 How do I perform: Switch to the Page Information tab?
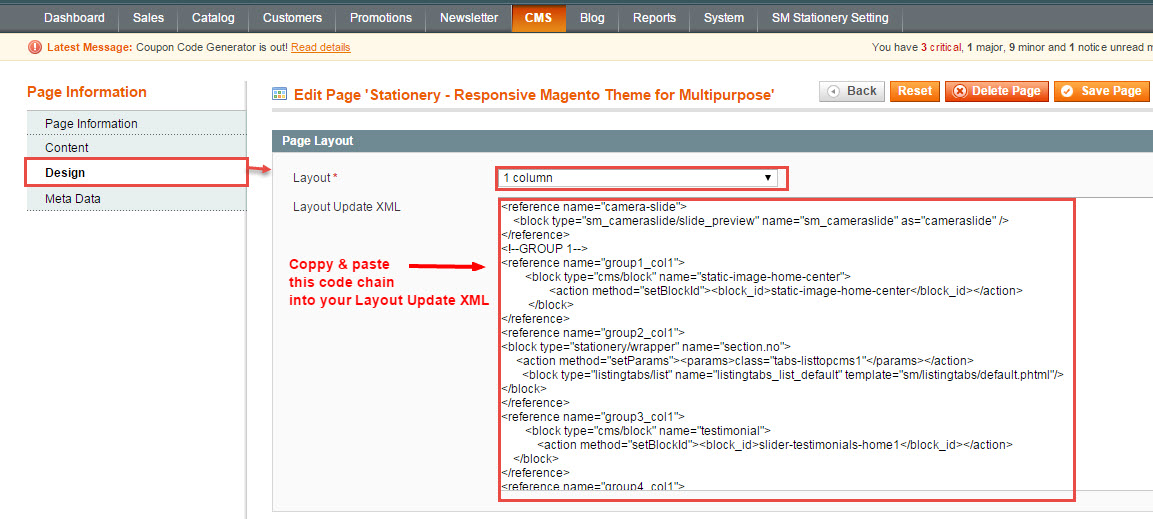(137, 124)
